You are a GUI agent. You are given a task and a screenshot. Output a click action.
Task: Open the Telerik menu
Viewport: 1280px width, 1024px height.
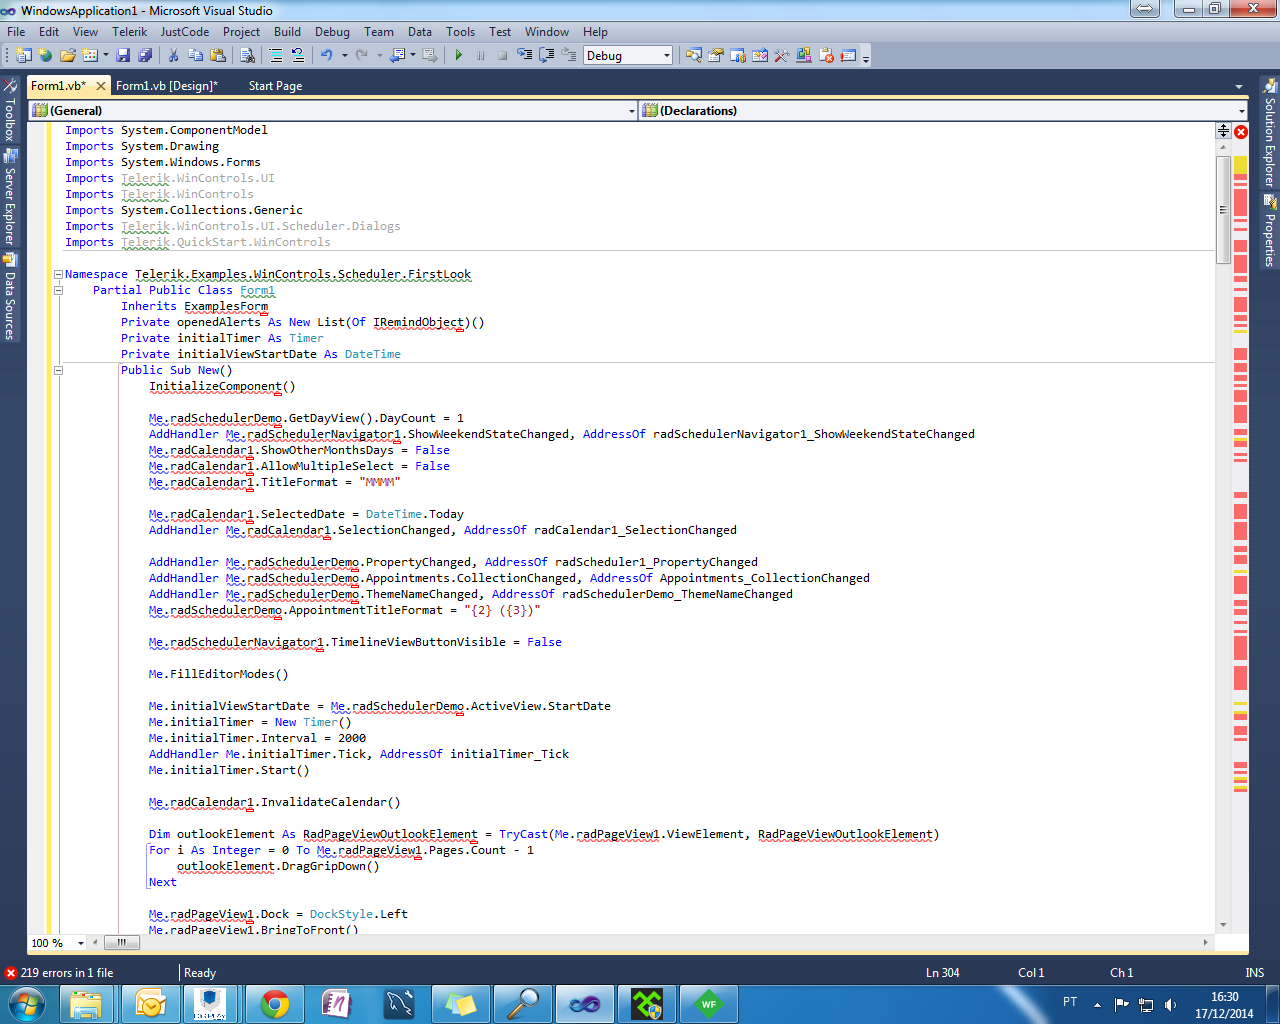(x=130, y=32)
